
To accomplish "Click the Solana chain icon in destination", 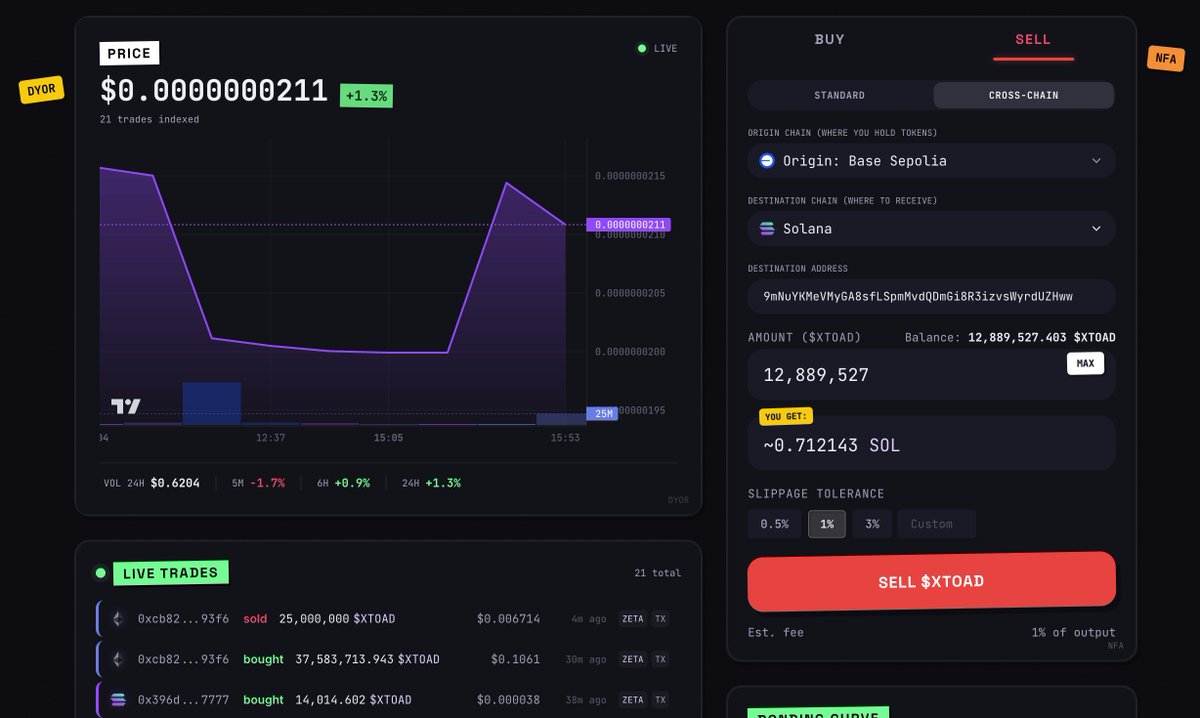I will [767, 229].
